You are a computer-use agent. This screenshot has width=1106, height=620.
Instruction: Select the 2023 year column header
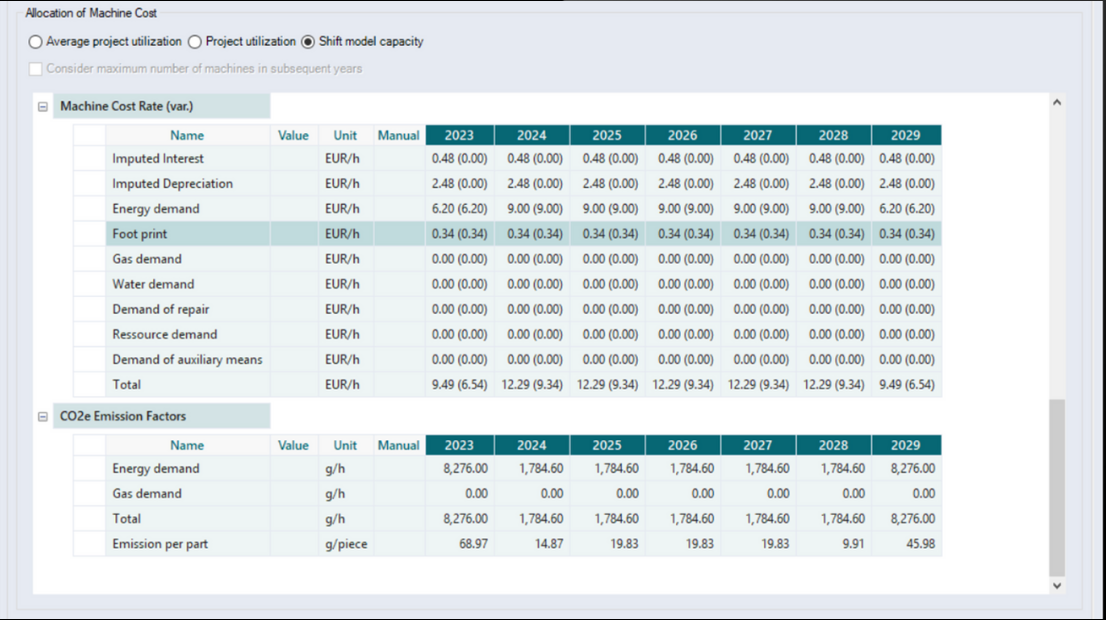tap(459, 134)
